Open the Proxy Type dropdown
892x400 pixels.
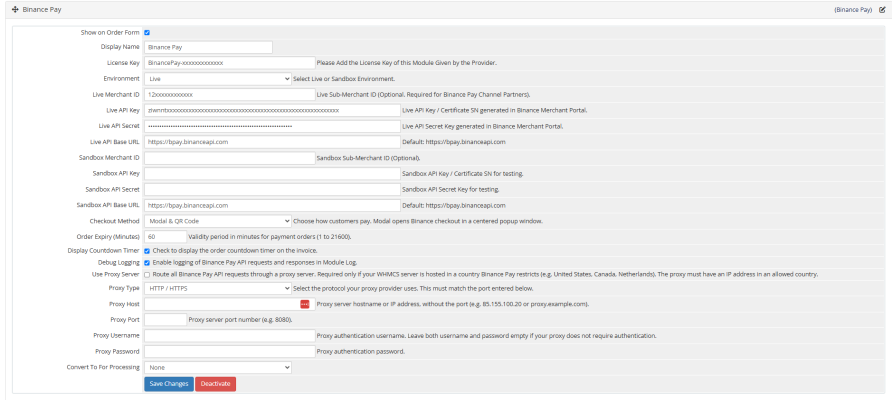[218, 288]
